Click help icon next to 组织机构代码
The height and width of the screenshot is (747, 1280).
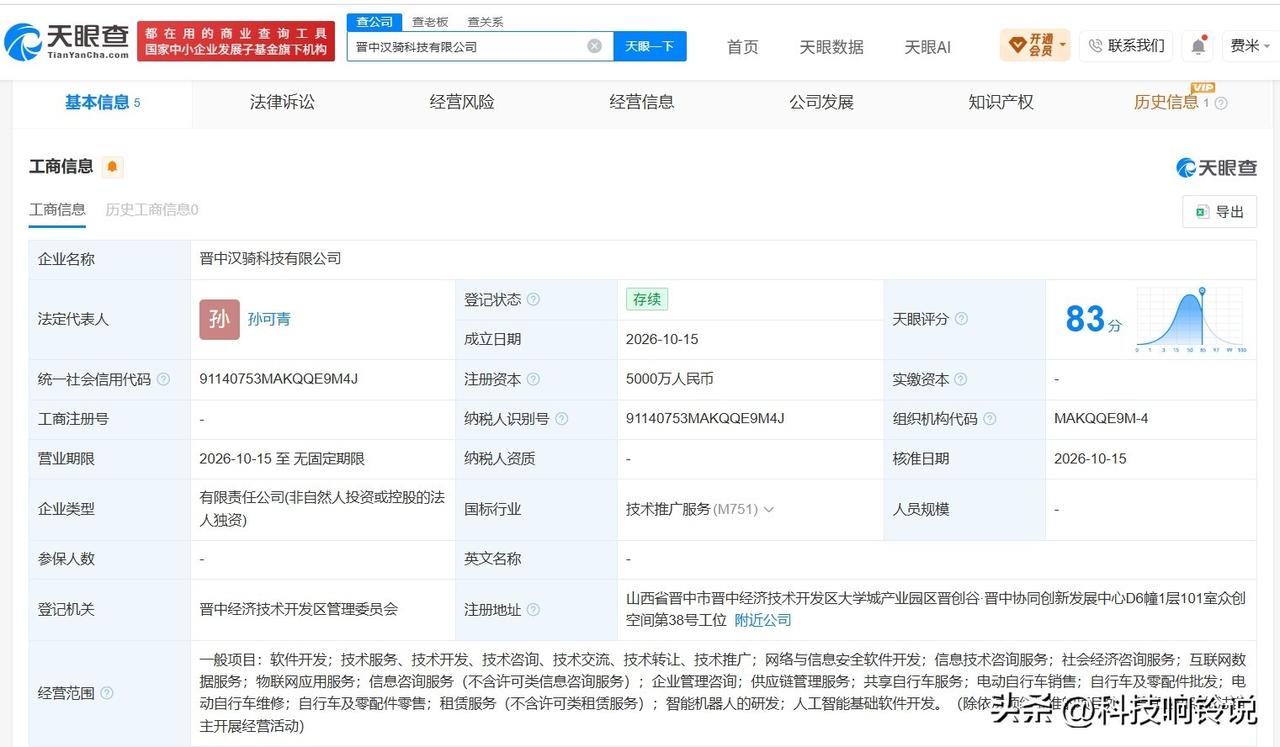click(x=989, y=419)
